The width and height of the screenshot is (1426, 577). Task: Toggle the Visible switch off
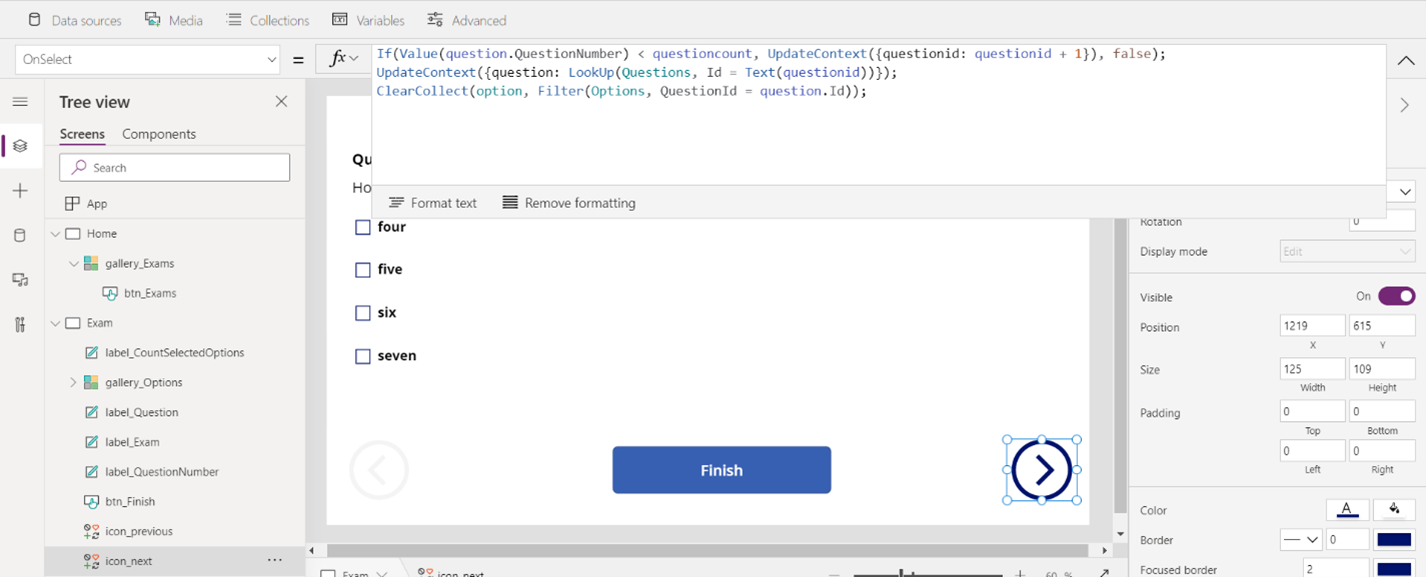[1396, 296]
